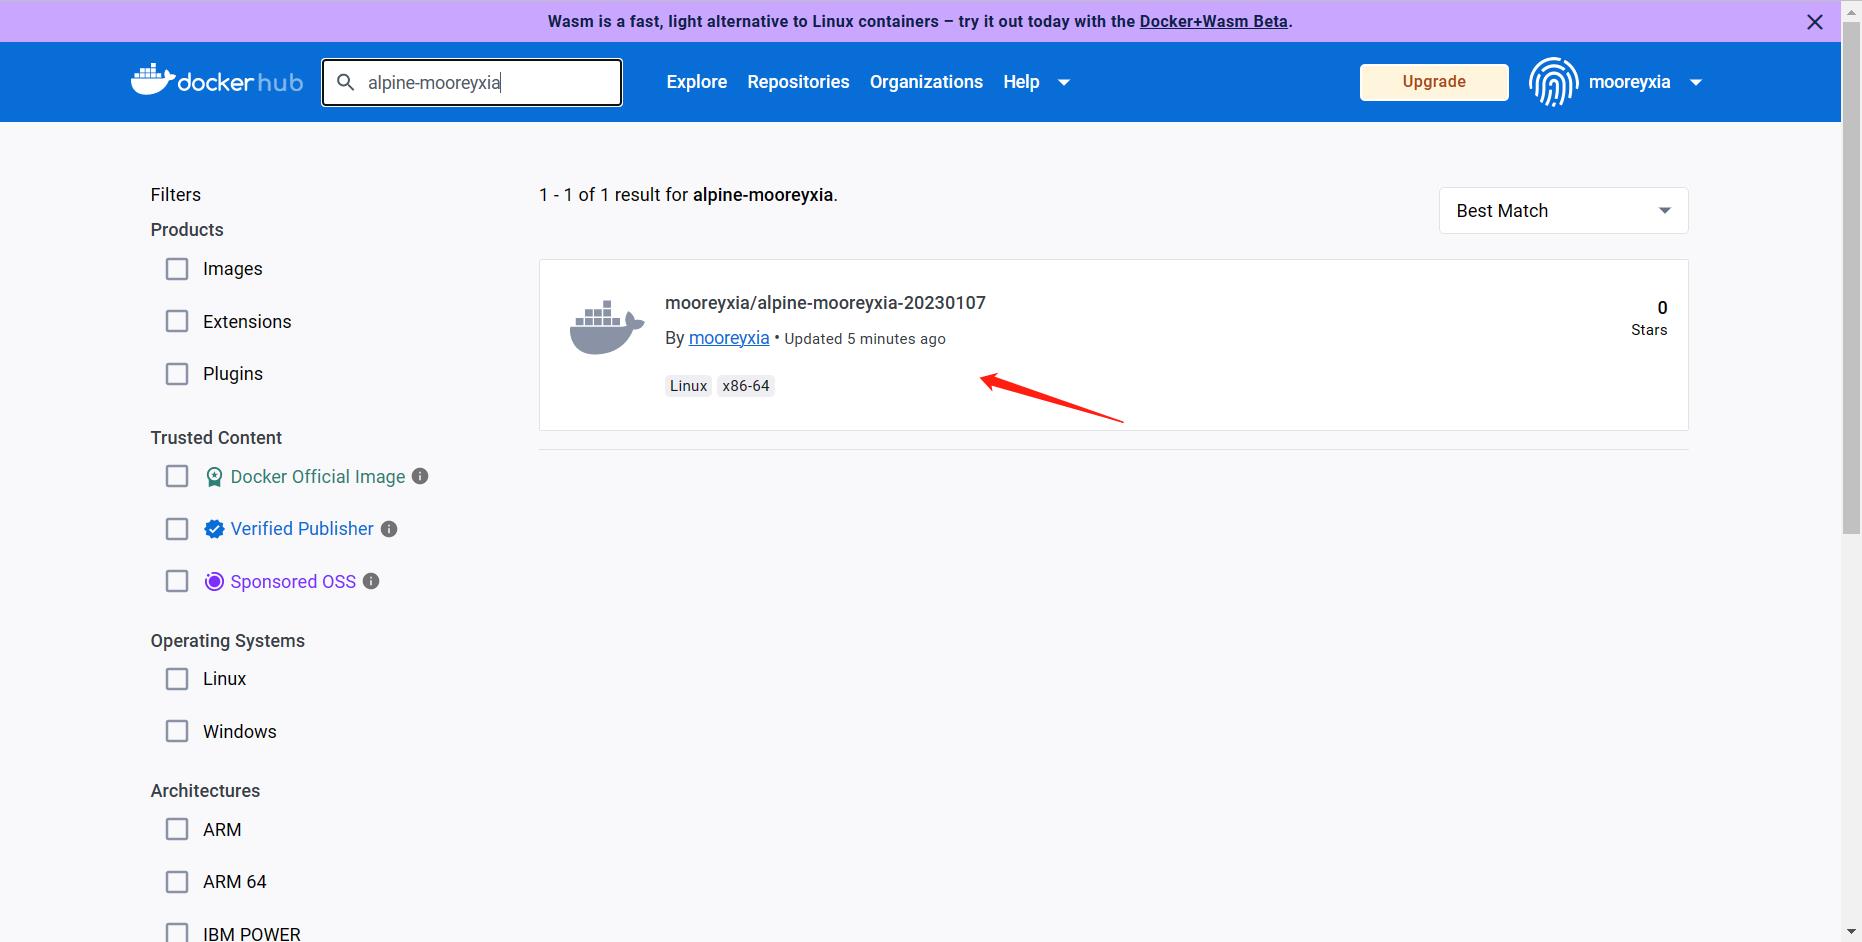Viewport: 1862px width, 942px height.
Task: Open the mooreyxia publisher link
Action: coord(729,338)
